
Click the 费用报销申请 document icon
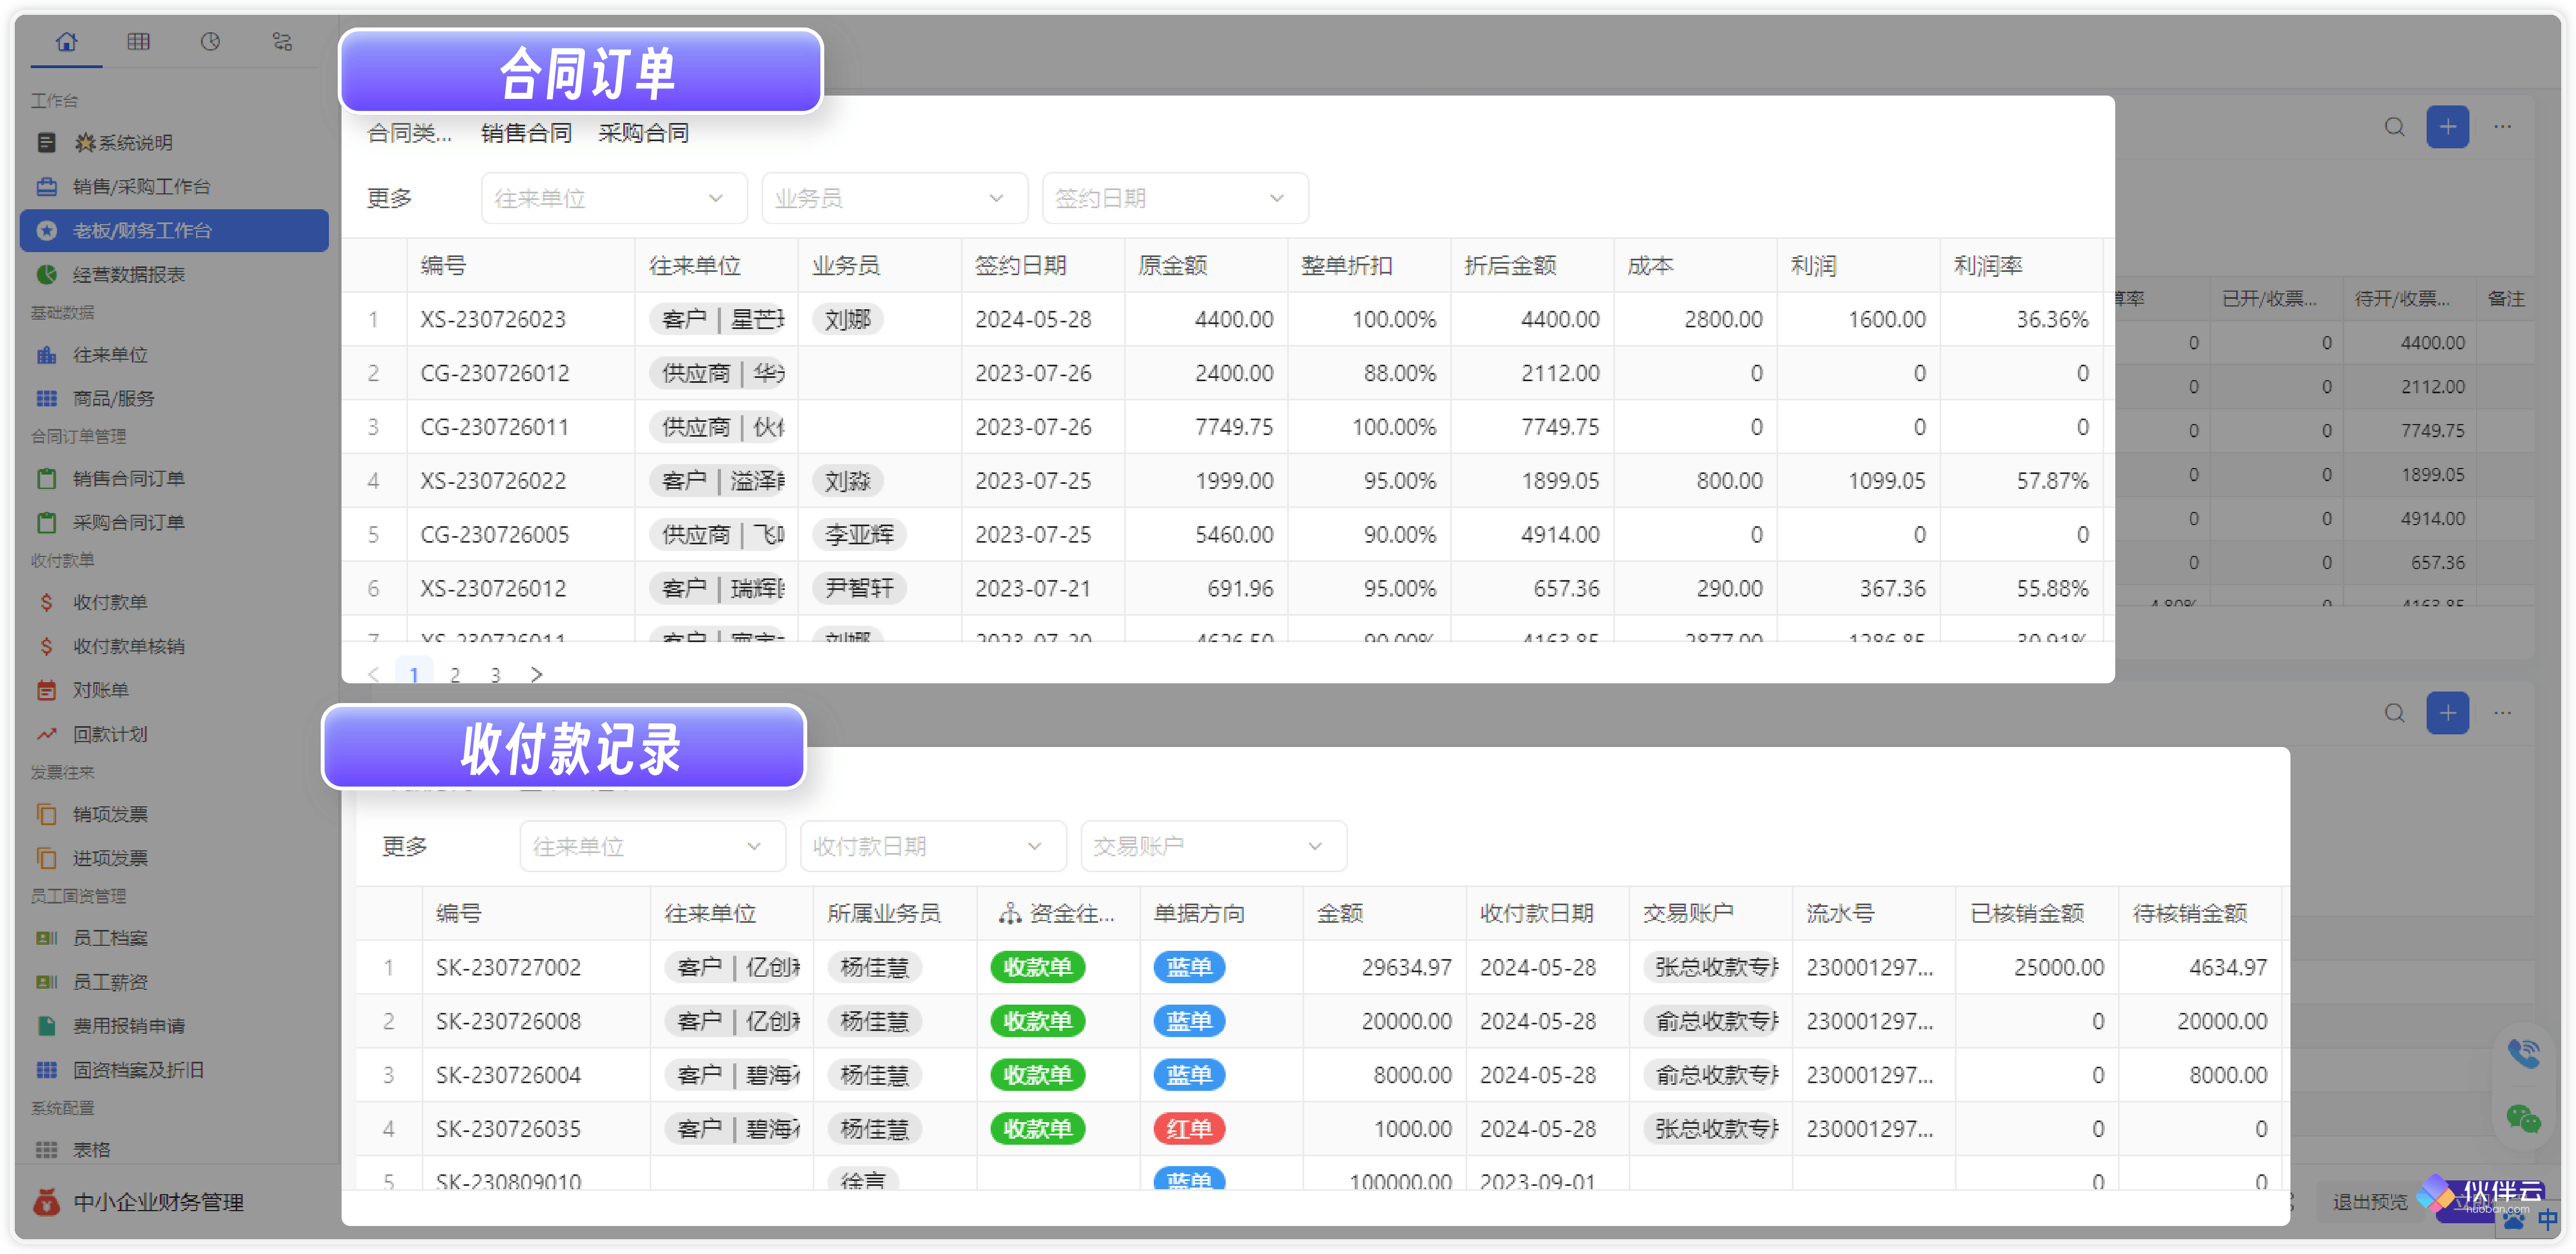(x=46, y=1026)
